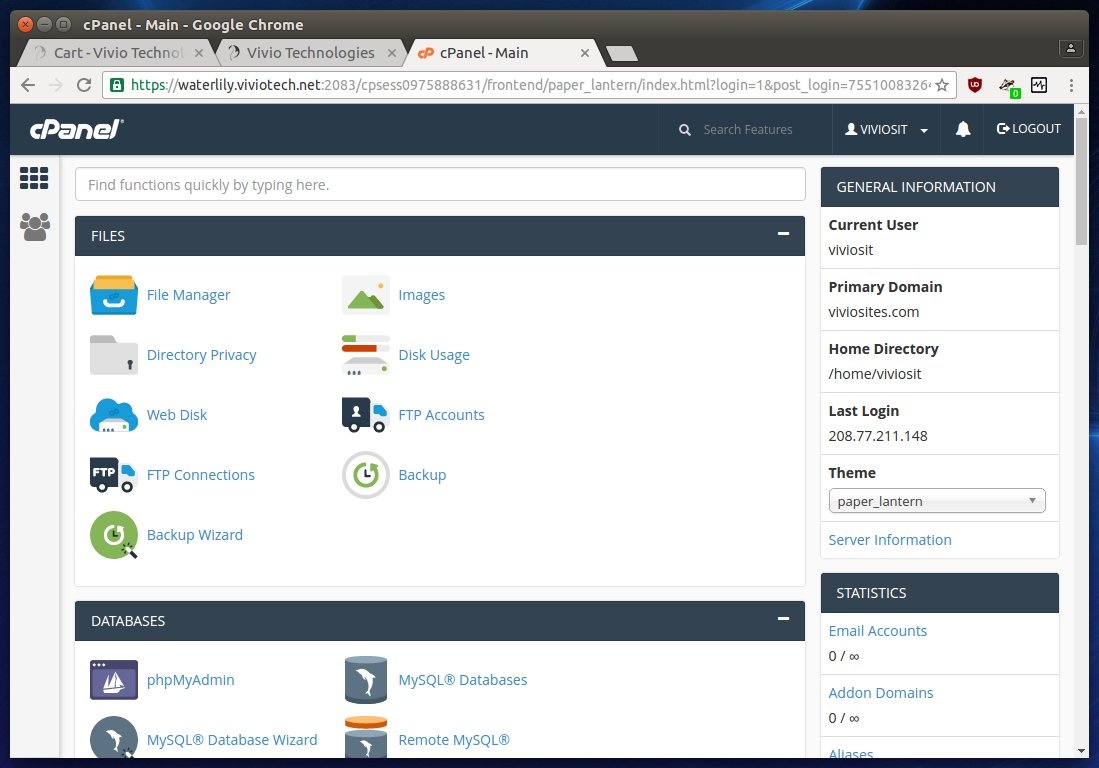1099x768 pixels.
Task: Open the phpMyAdmin sailboat icon
Action: click(x=114, y=680)
